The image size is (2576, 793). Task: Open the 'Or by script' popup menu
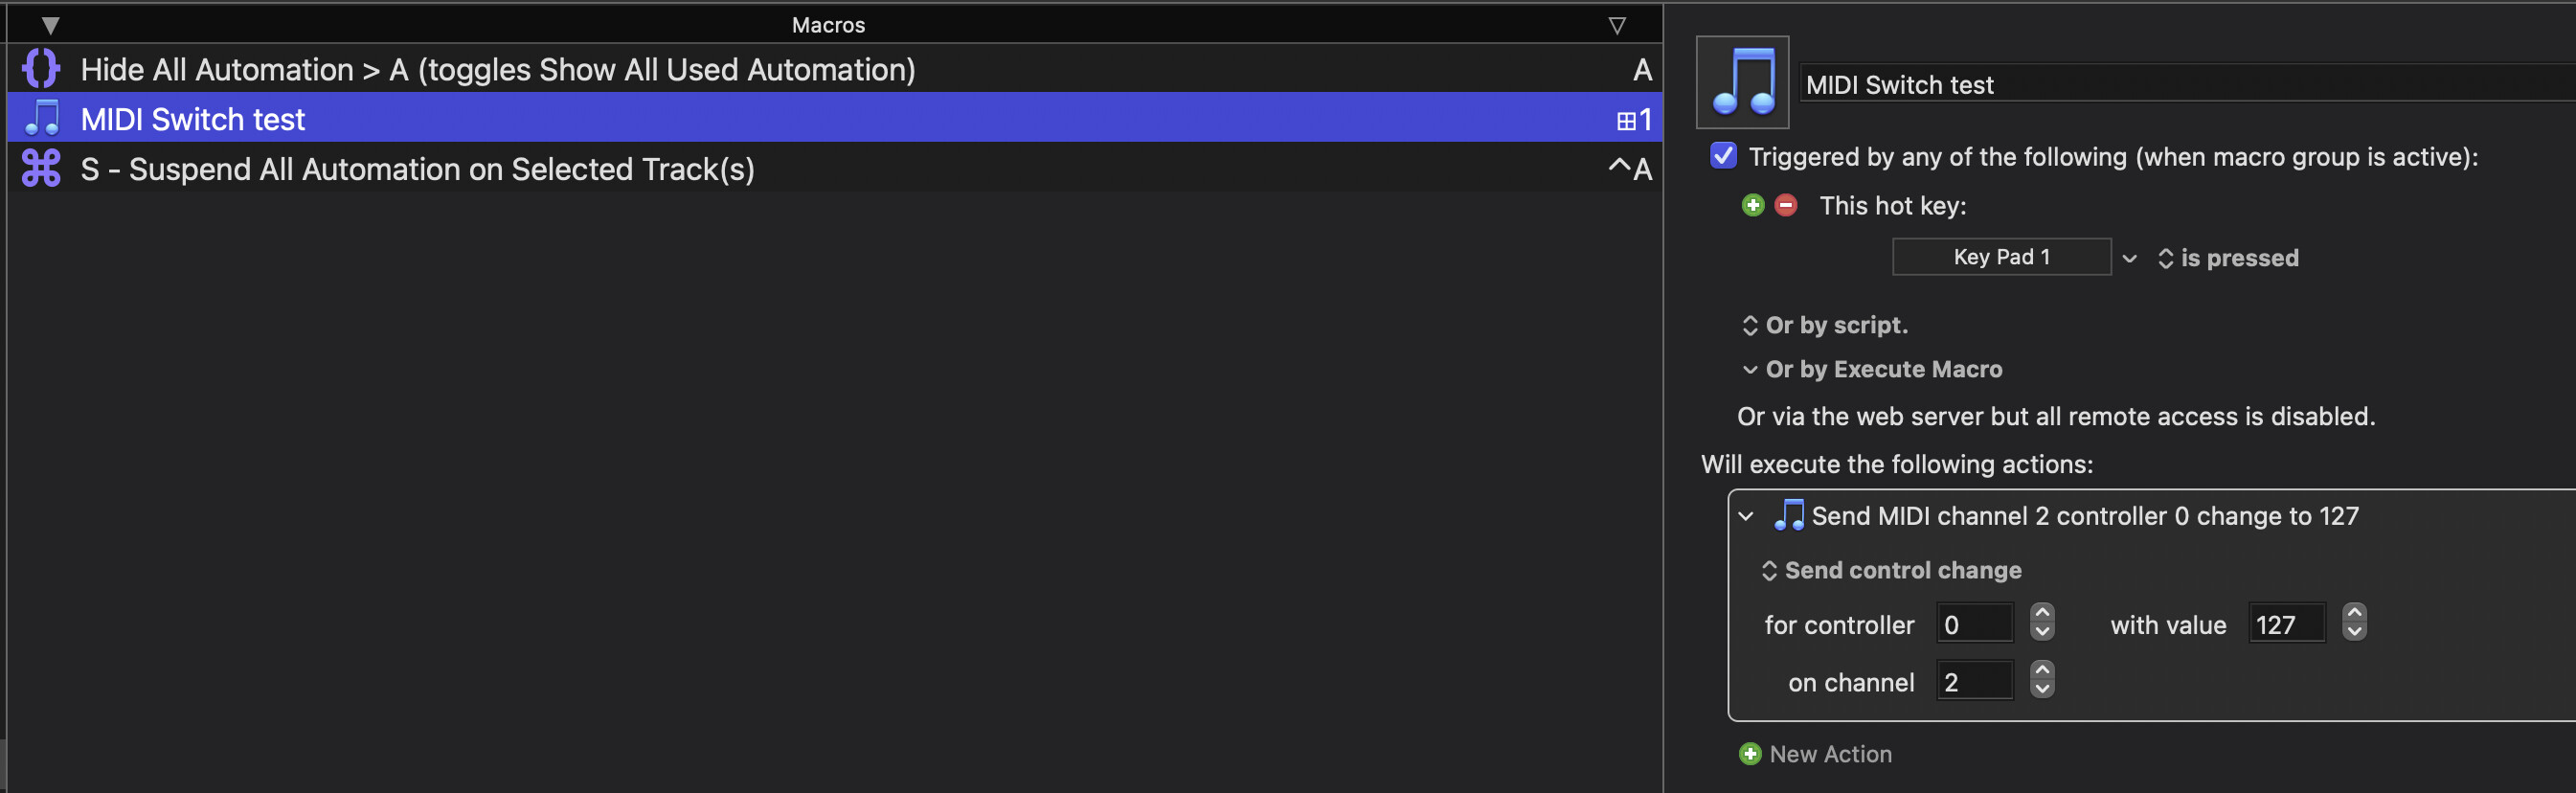[1826, 325]
